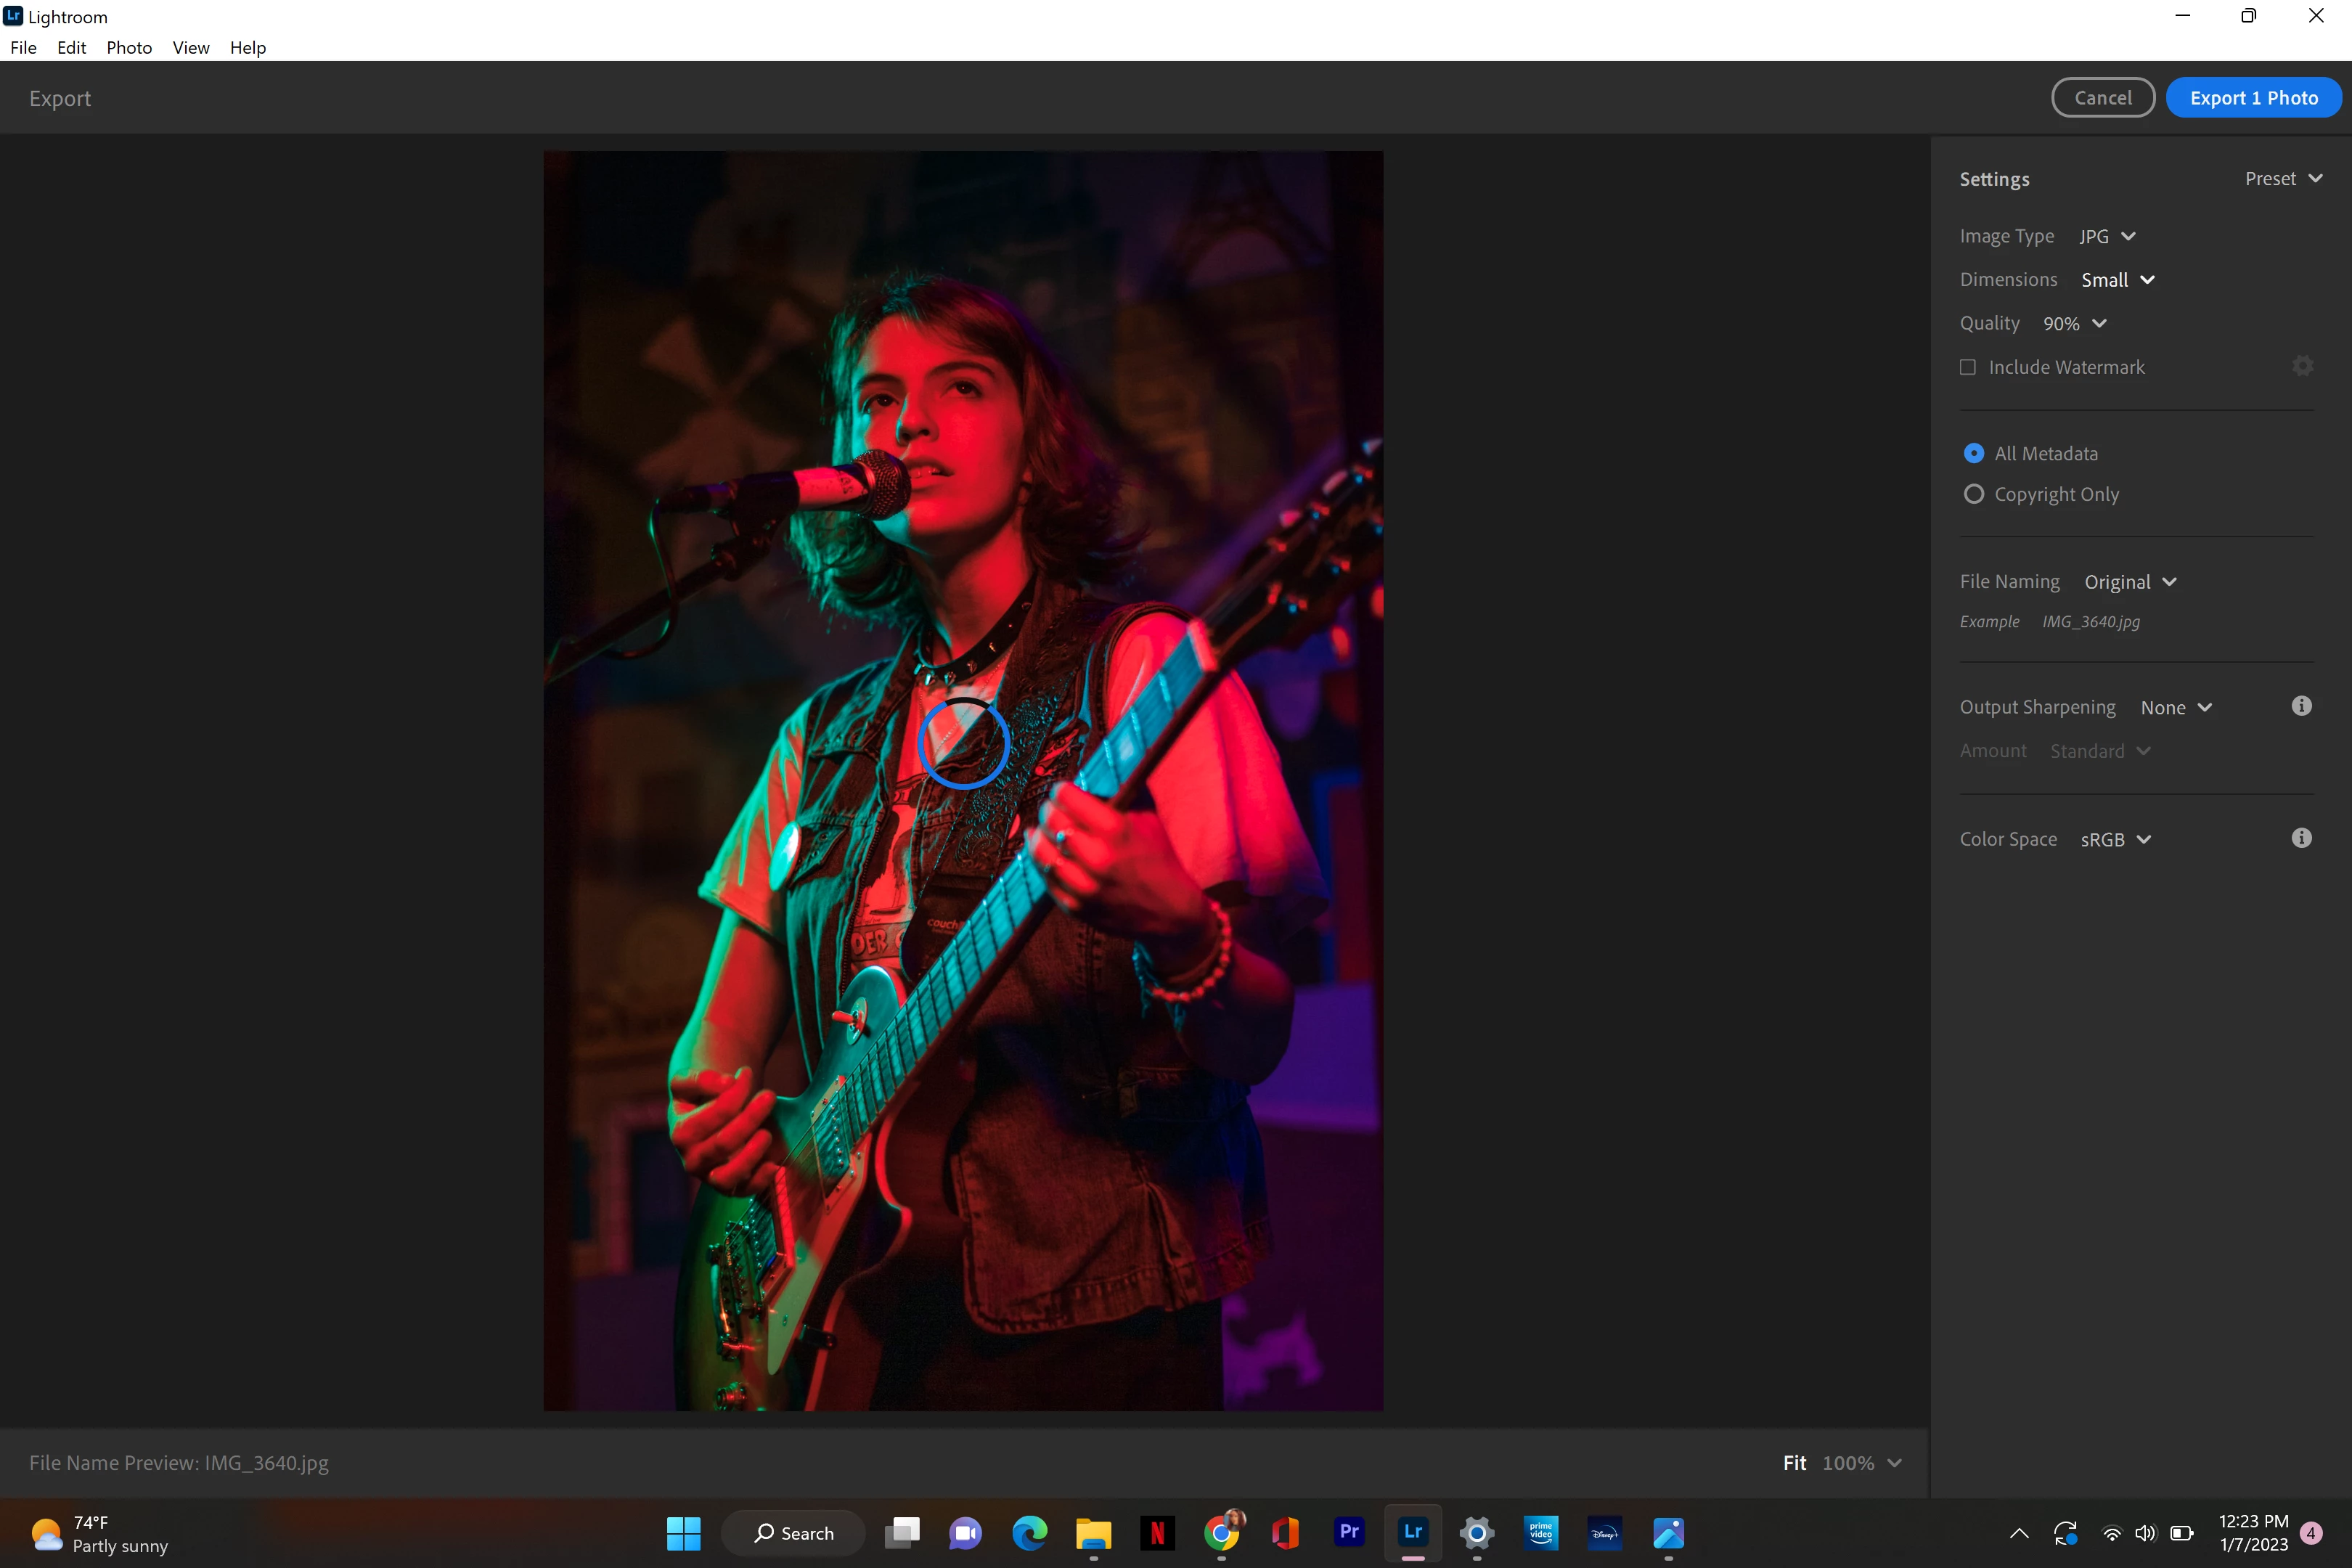Open File Explorer taskbar icon
Screen dimensions: 2352x1568
1093,1532
